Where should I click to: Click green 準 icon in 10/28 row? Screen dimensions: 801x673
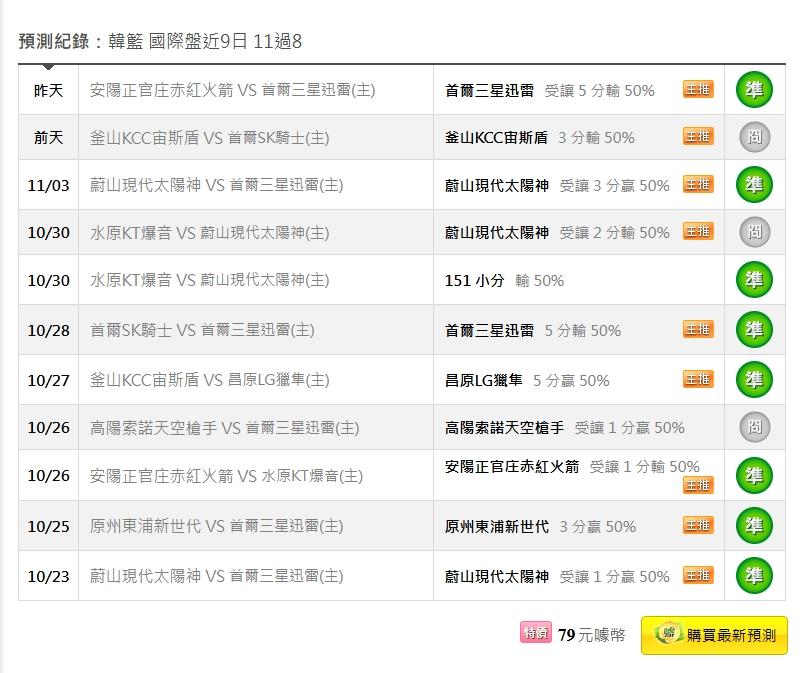pyautogui.click(x=754, y=330)
